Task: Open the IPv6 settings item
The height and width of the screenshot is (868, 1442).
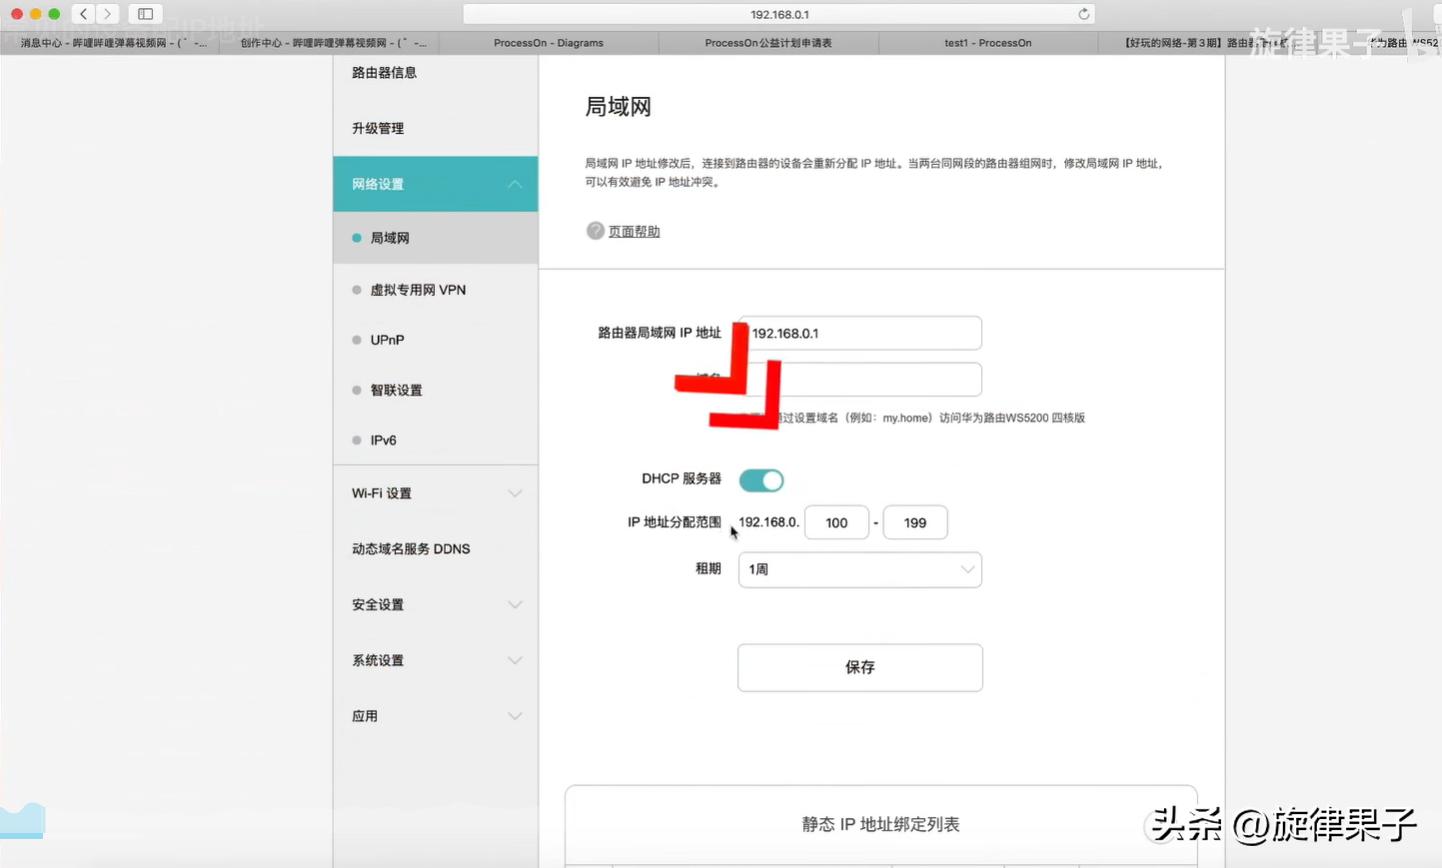Action: [383, 440]
